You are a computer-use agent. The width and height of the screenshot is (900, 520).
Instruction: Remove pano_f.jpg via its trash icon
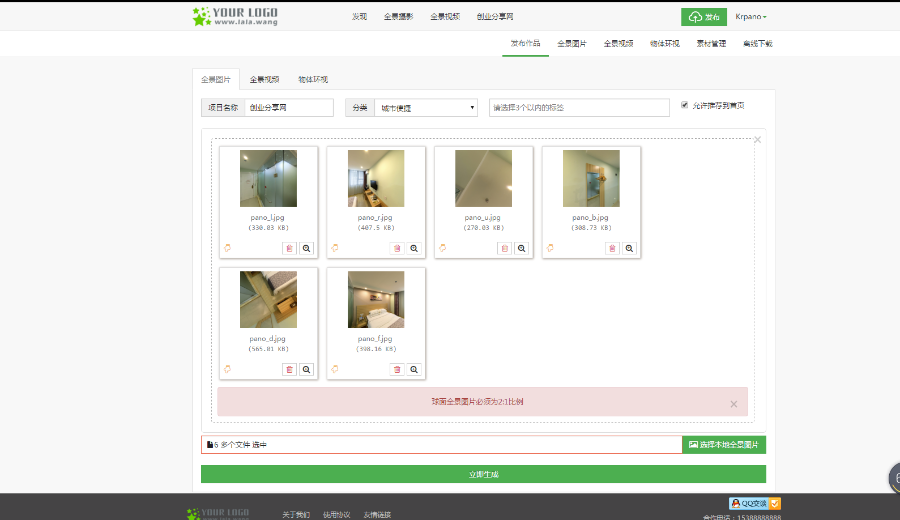pos(397,370)
